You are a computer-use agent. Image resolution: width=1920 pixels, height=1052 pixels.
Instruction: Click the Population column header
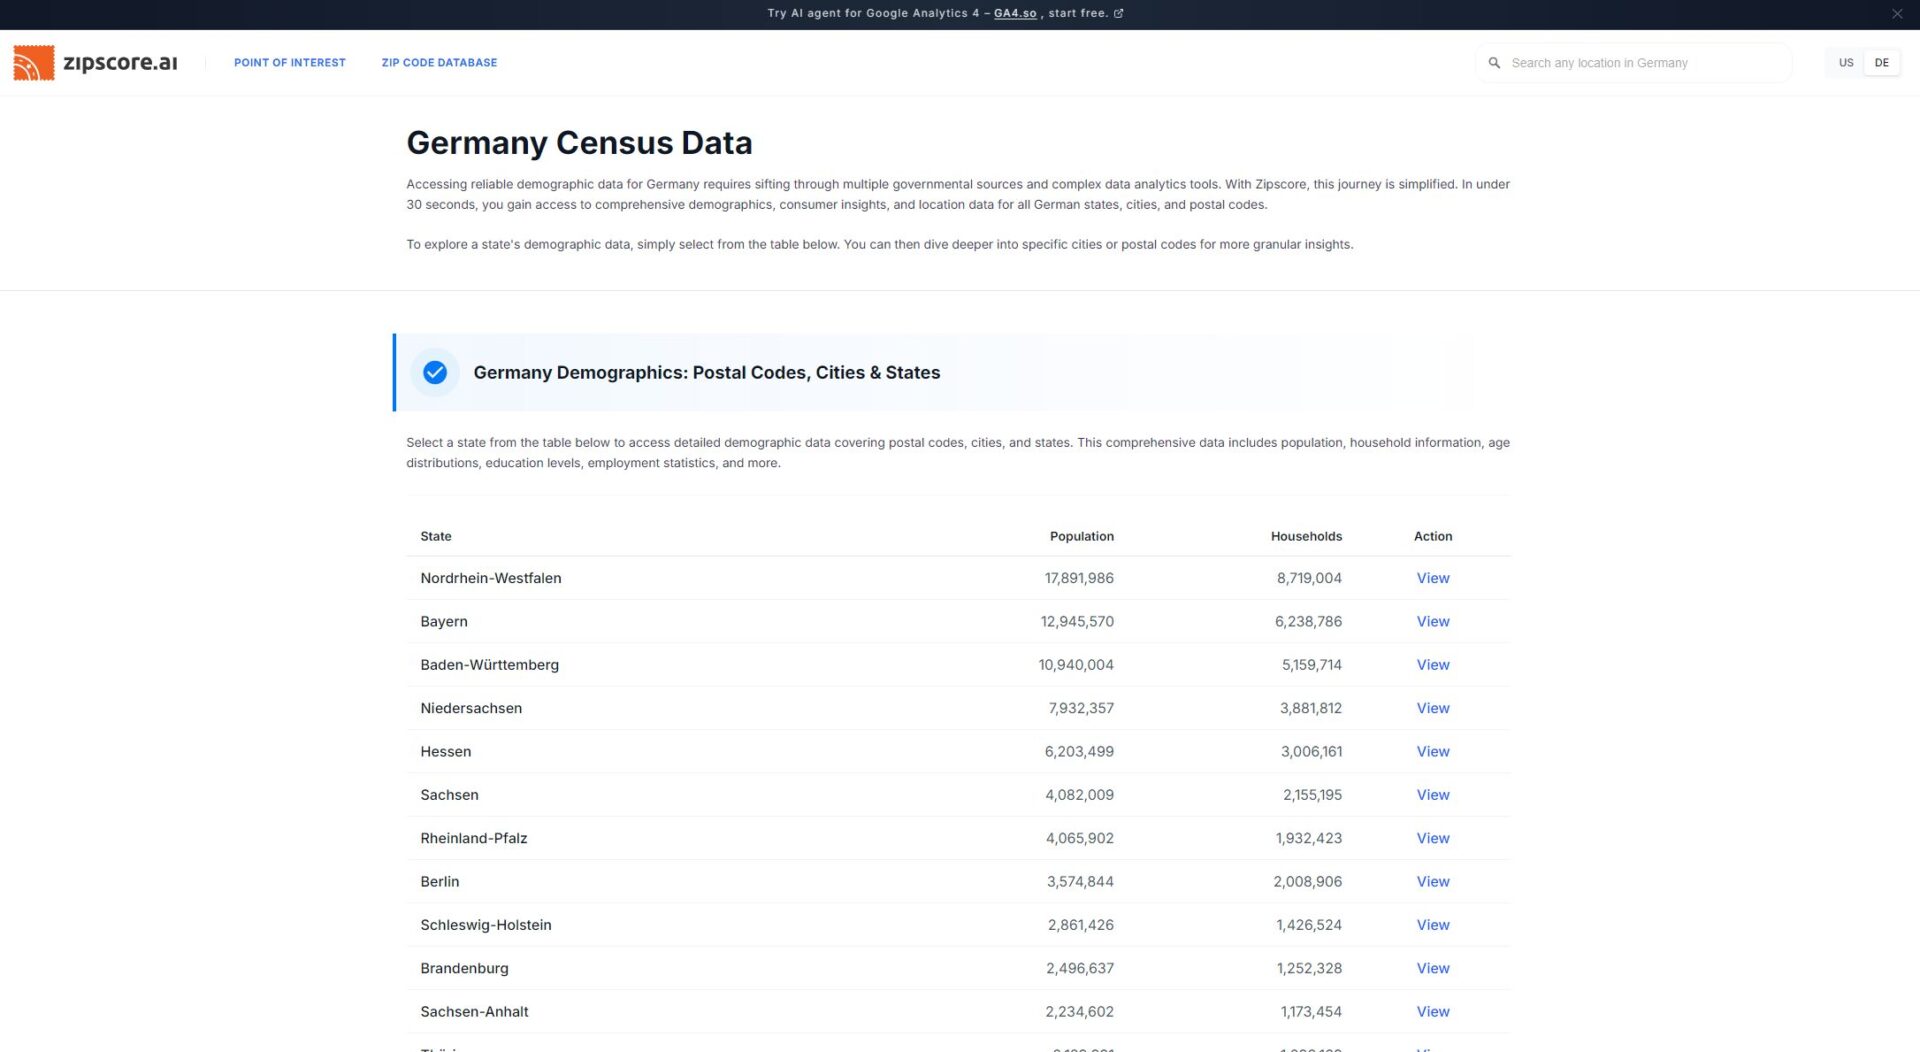[x=1081, y=536]
